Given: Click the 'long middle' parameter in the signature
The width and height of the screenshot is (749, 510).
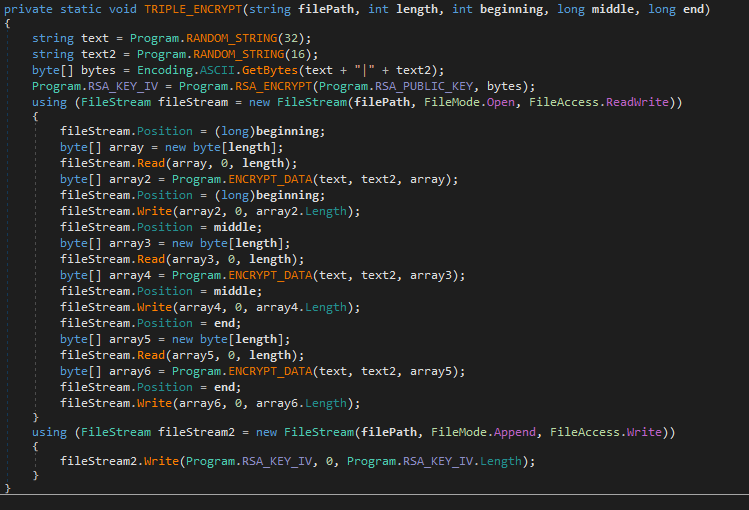Looking at the screenshot, I should click(x=613, y=9).
